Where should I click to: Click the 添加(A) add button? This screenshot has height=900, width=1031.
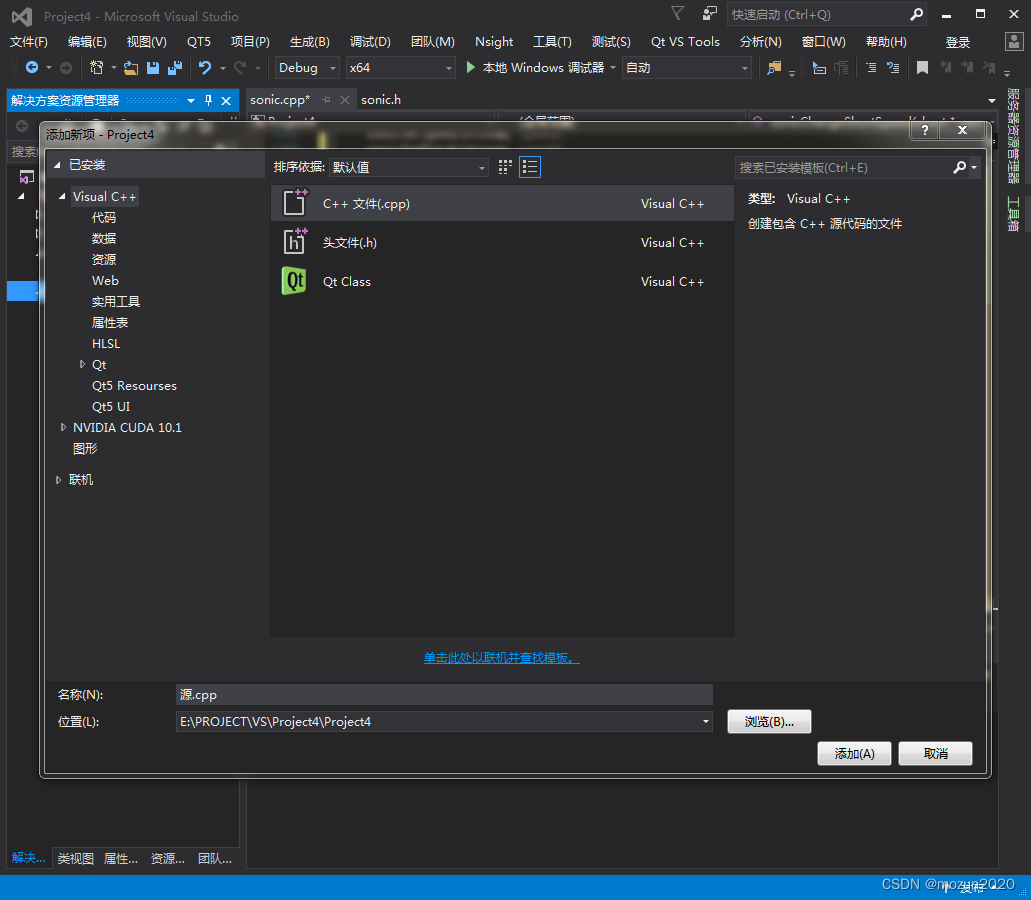(x=854, y=753)
